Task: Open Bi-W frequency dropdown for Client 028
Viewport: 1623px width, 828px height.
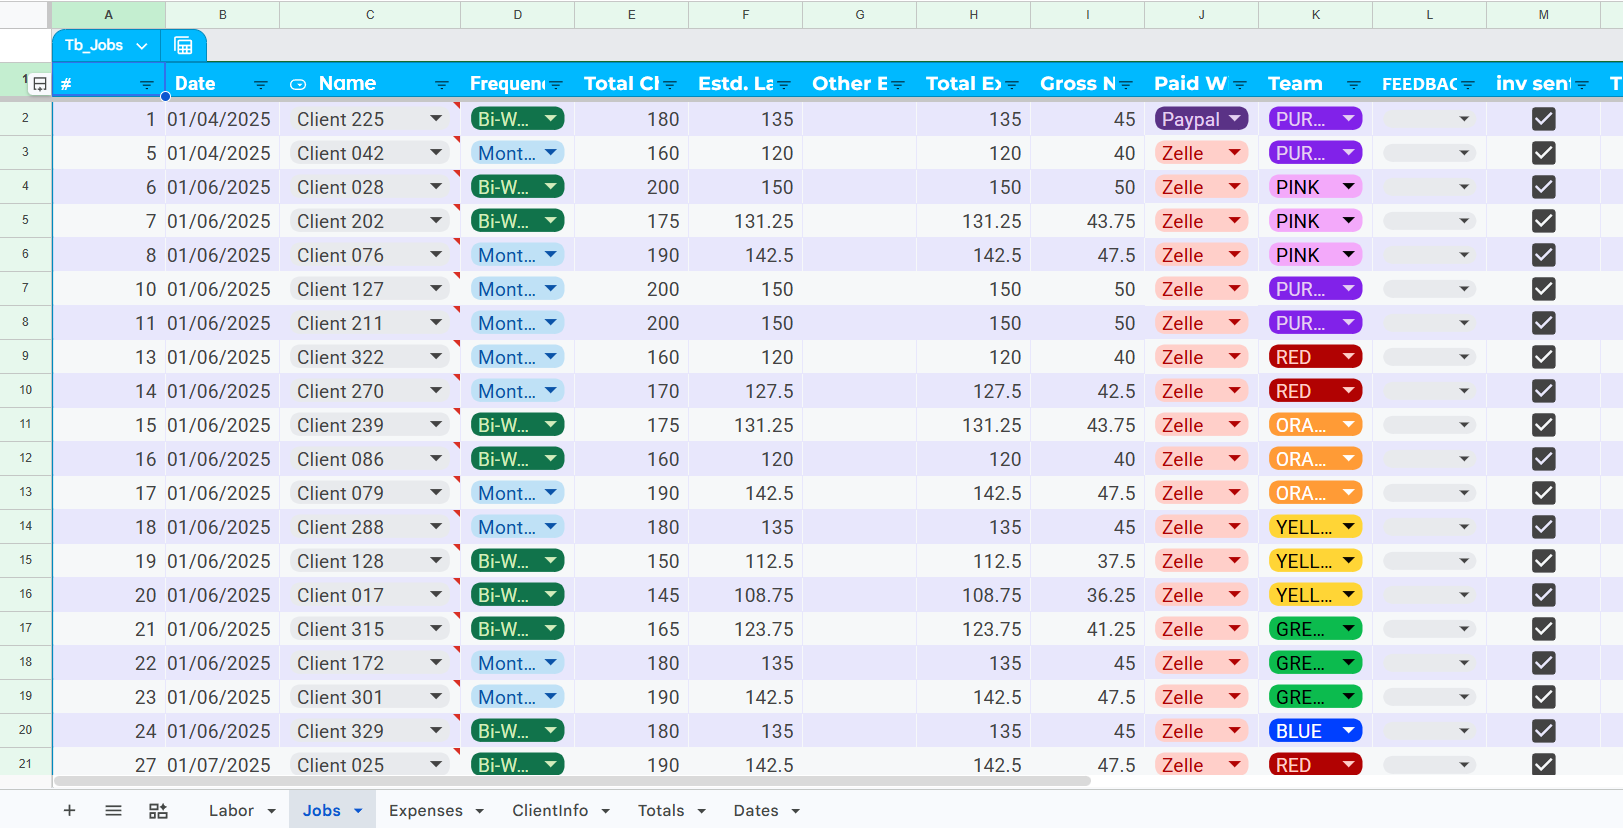Action: (551, 187)
